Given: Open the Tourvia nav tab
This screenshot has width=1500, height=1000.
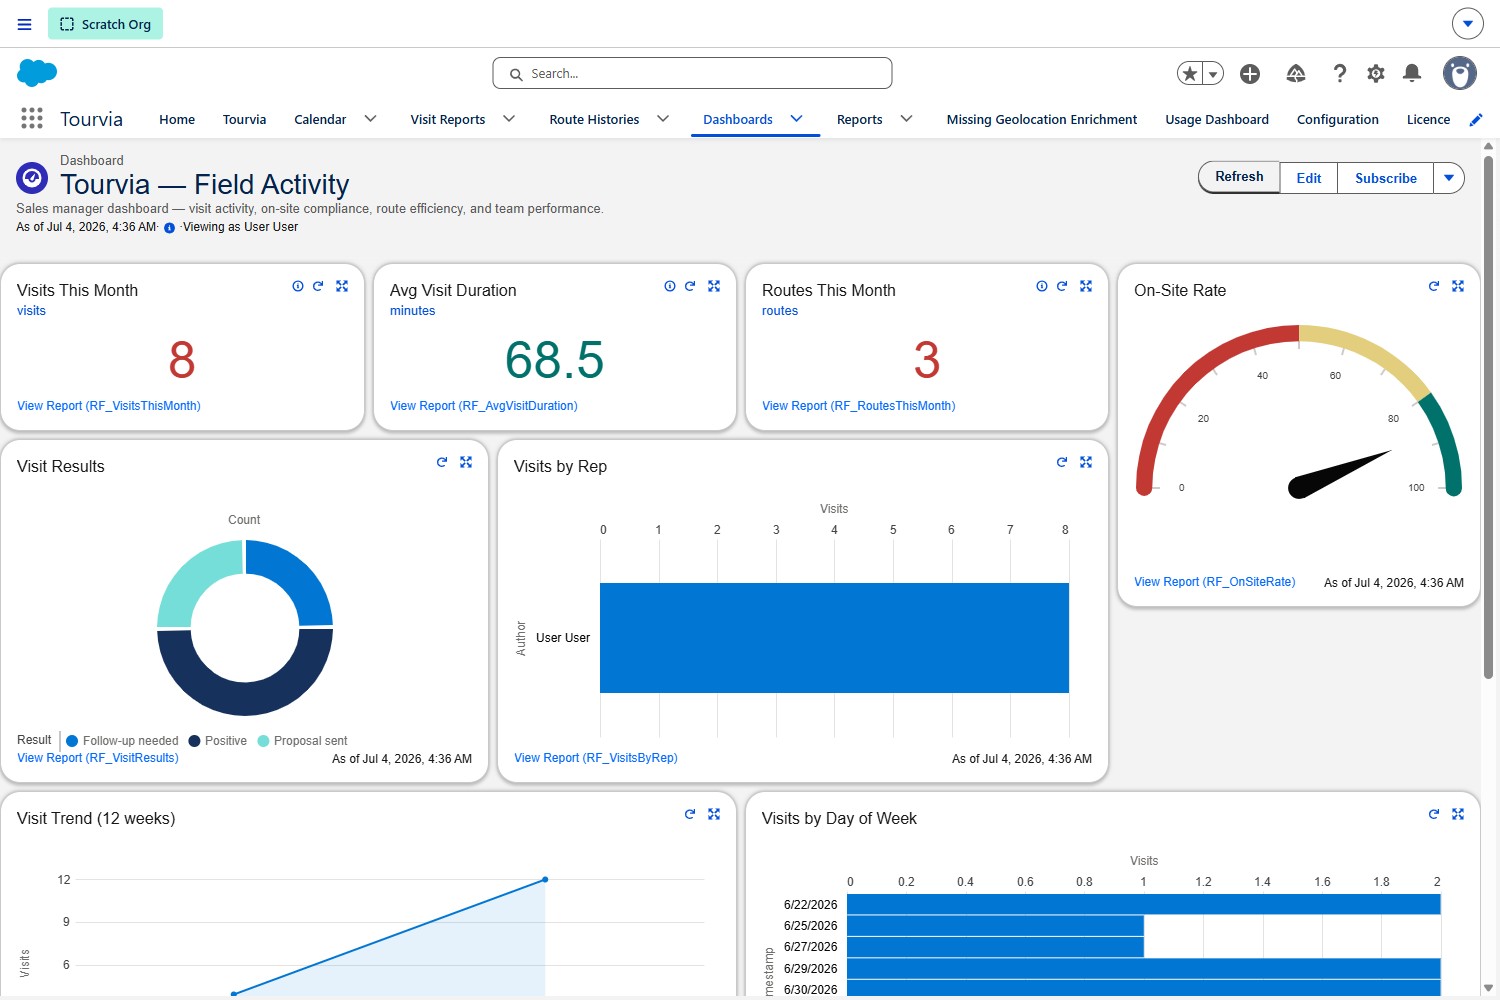Looking at the screenshot, I should [244, 119].
